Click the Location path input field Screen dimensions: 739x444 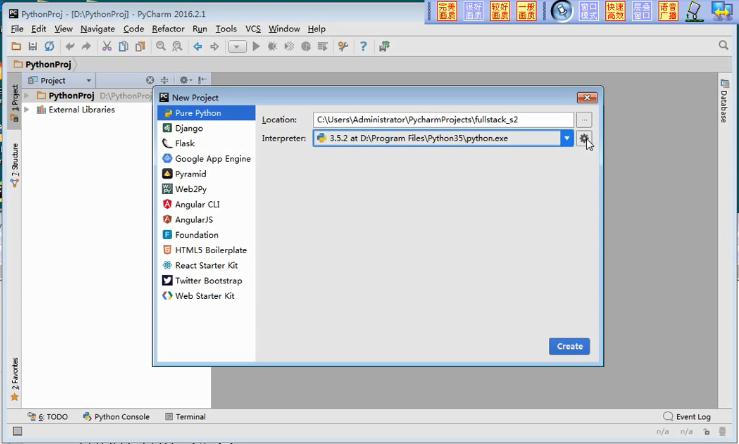[x=443, y=120]
